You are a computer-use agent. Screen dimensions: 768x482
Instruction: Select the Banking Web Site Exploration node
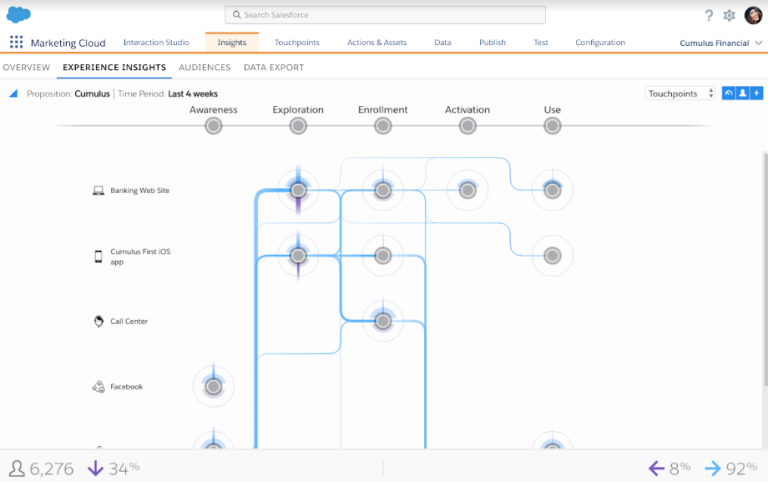[x=297, y=189]
